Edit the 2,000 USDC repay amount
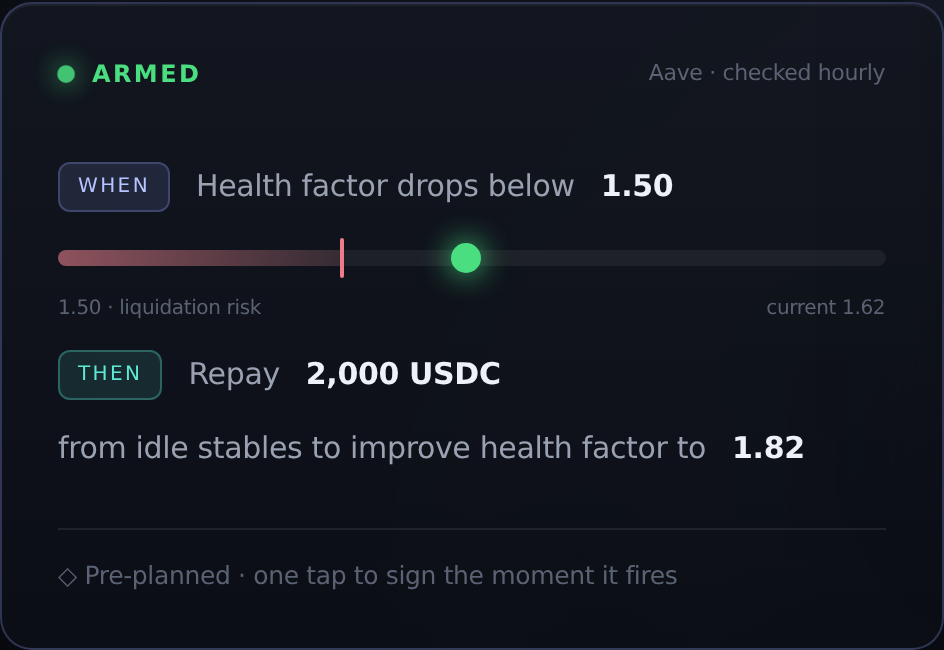This screenshot has width=944, height=650. click(x=403, y=374)
